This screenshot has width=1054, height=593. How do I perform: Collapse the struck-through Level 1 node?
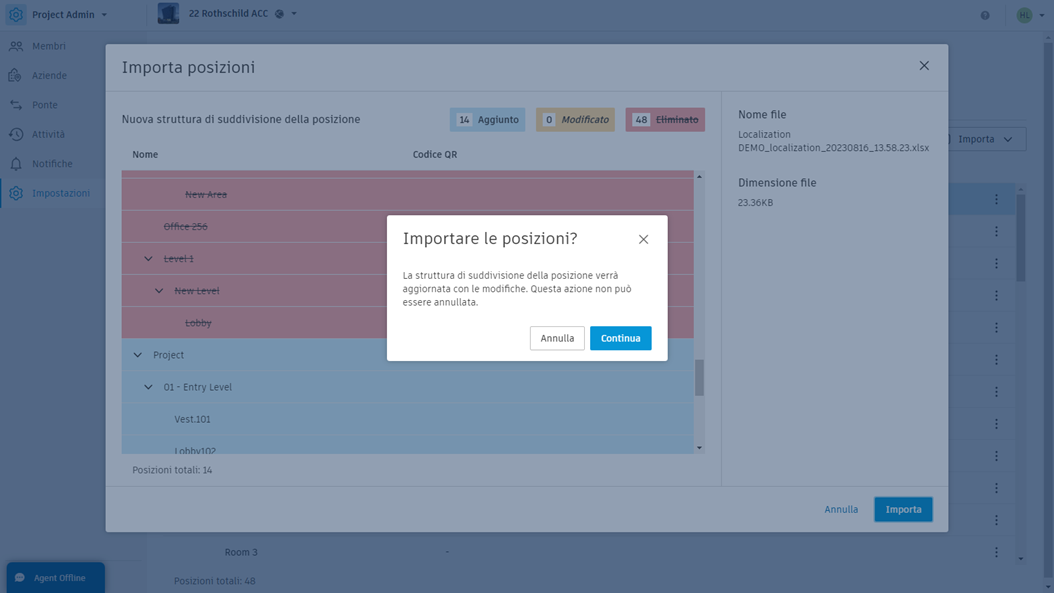pos(149,259)
